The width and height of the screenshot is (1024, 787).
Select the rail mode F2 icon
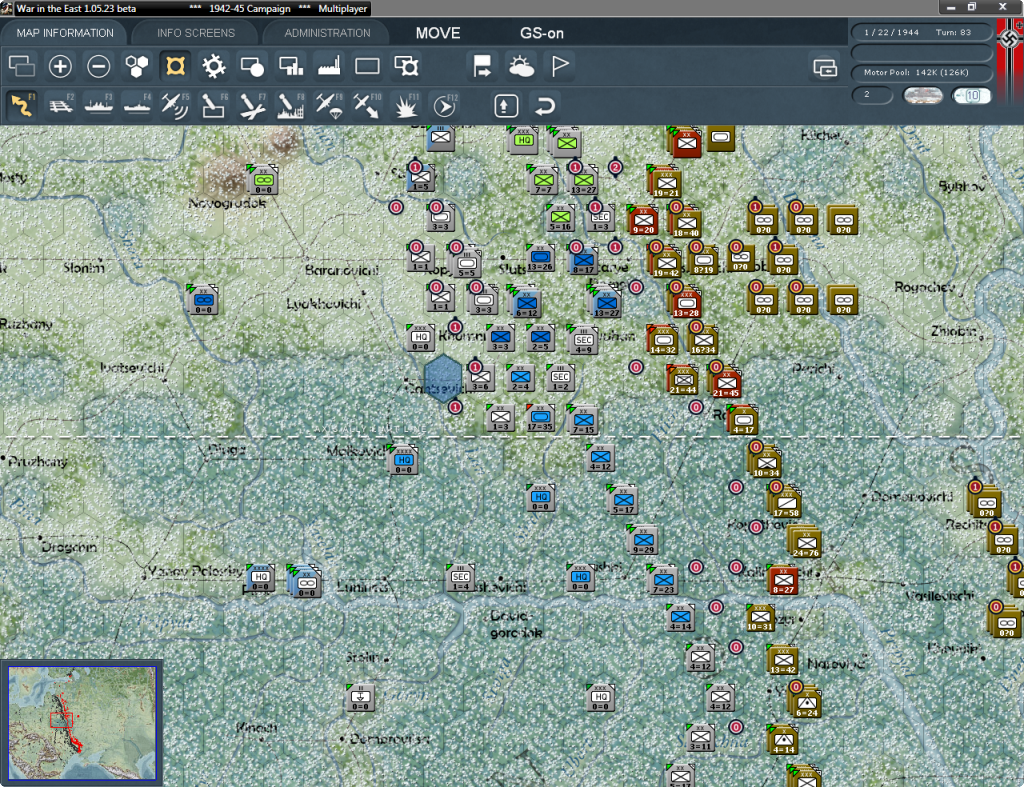point(60,105)
